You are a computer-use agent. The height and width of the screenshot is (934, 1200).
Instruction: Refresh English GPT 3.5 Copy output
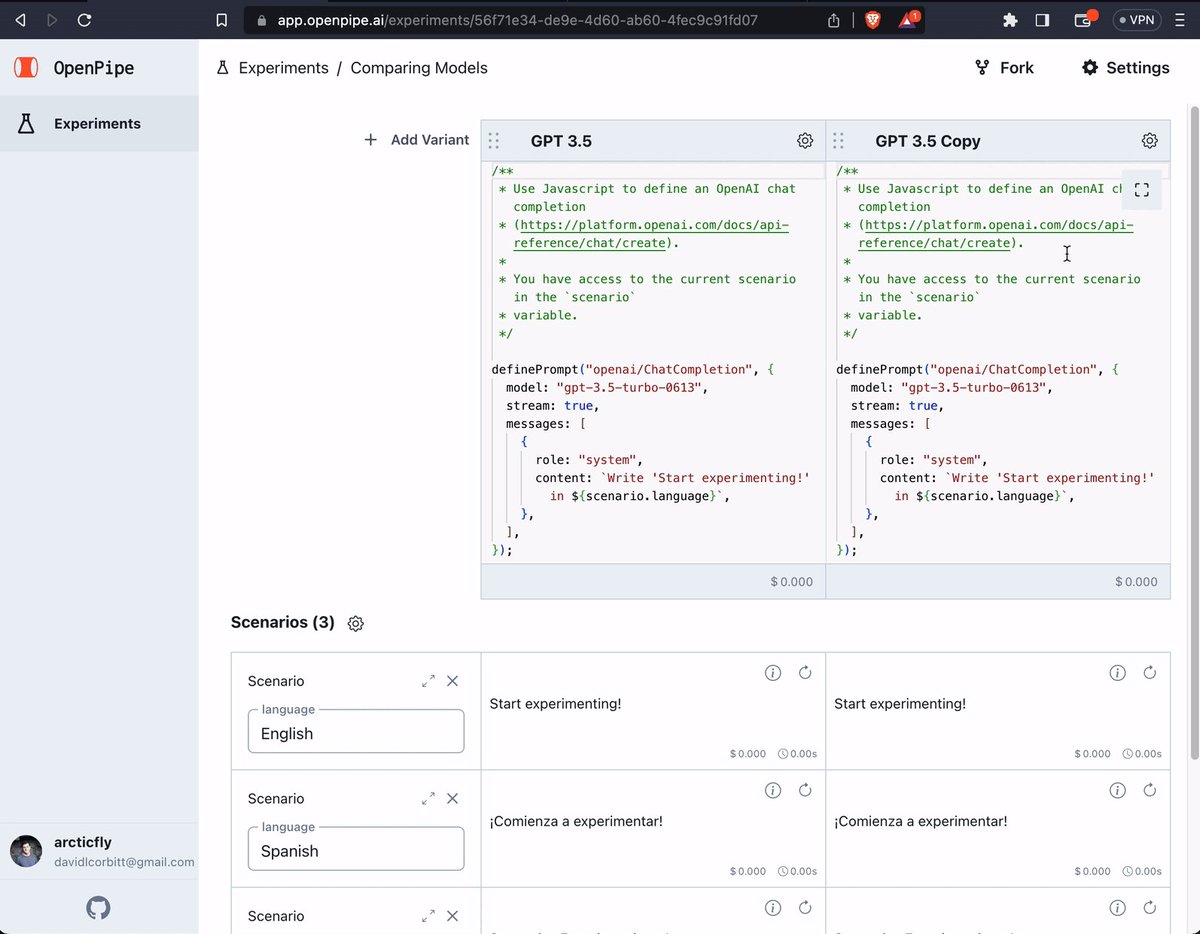(1150, 673)
